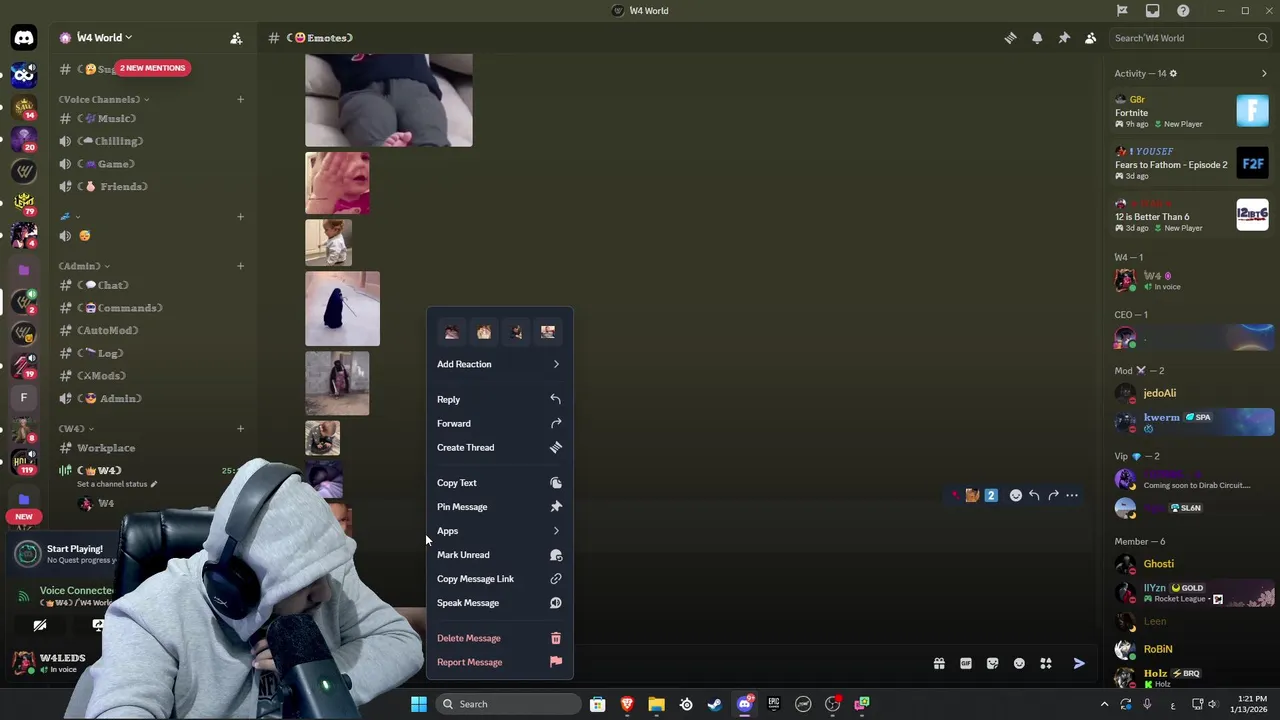Viewport: 1280px width, 720px height.
Task: Choose Copy Text from the context menu
Action: click(x=499, y=483)
